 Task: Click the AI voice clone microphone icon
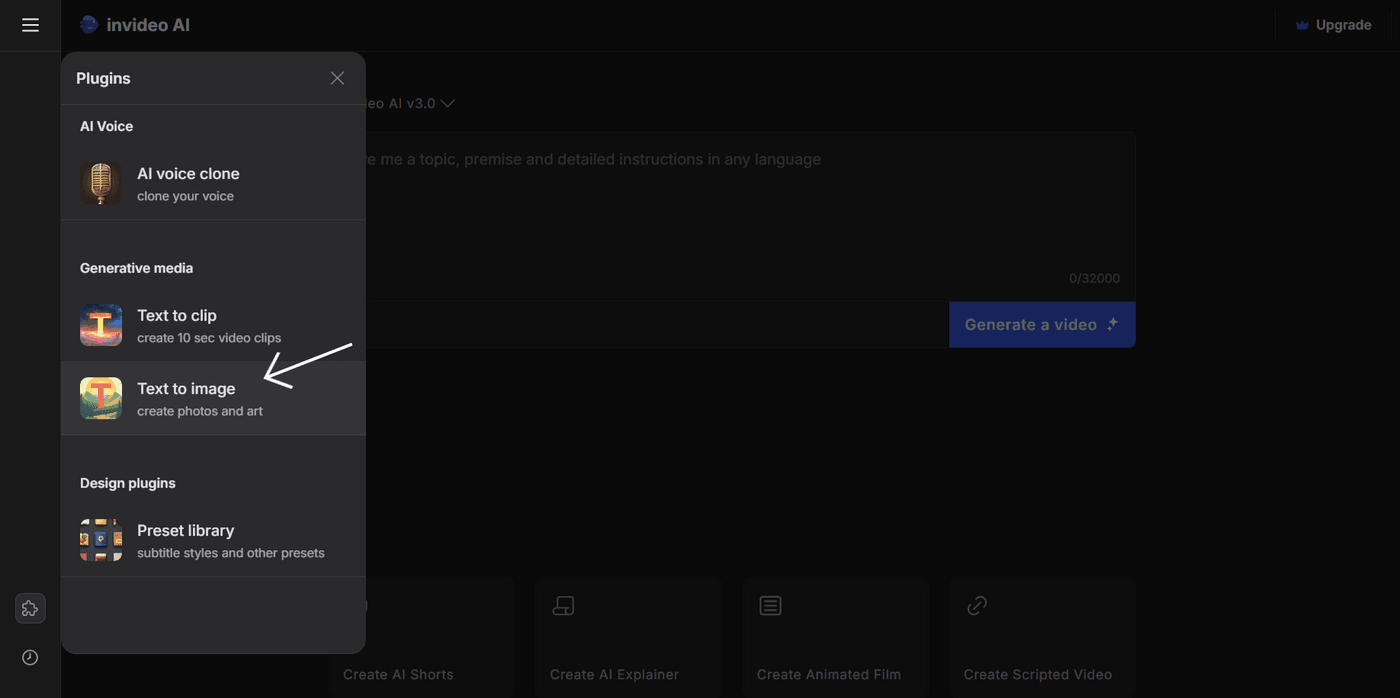pyautogui.click(x=101, y=184)
